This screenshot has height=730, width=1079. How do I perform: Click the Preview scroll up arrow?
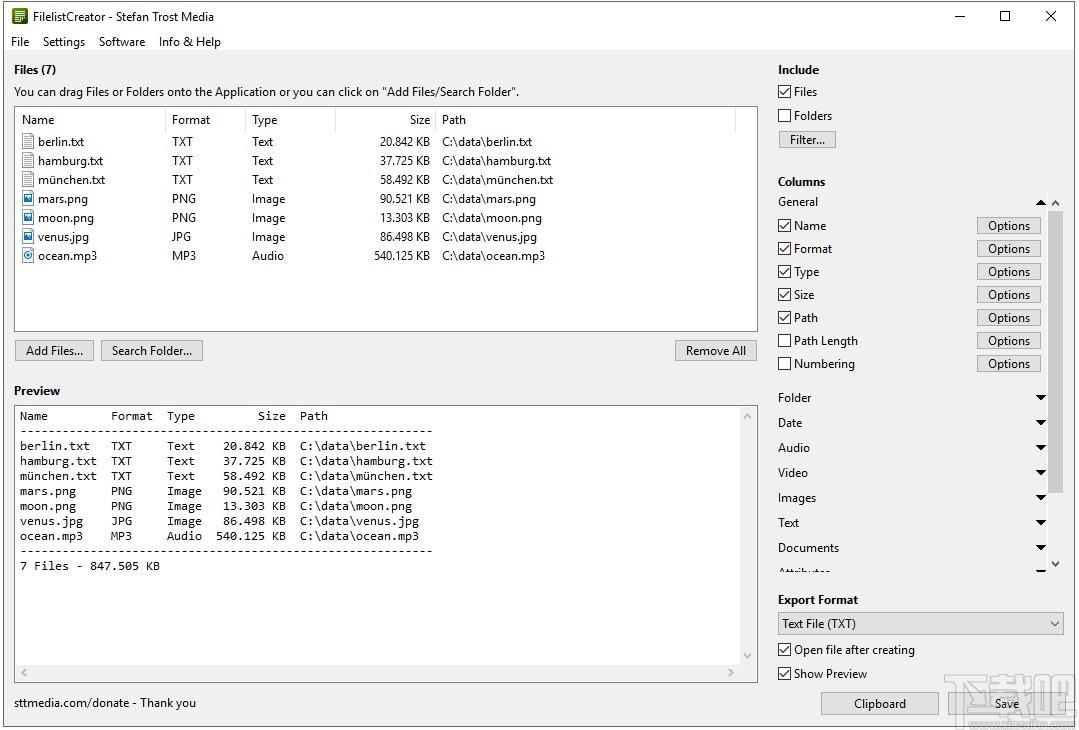[748, 416]
